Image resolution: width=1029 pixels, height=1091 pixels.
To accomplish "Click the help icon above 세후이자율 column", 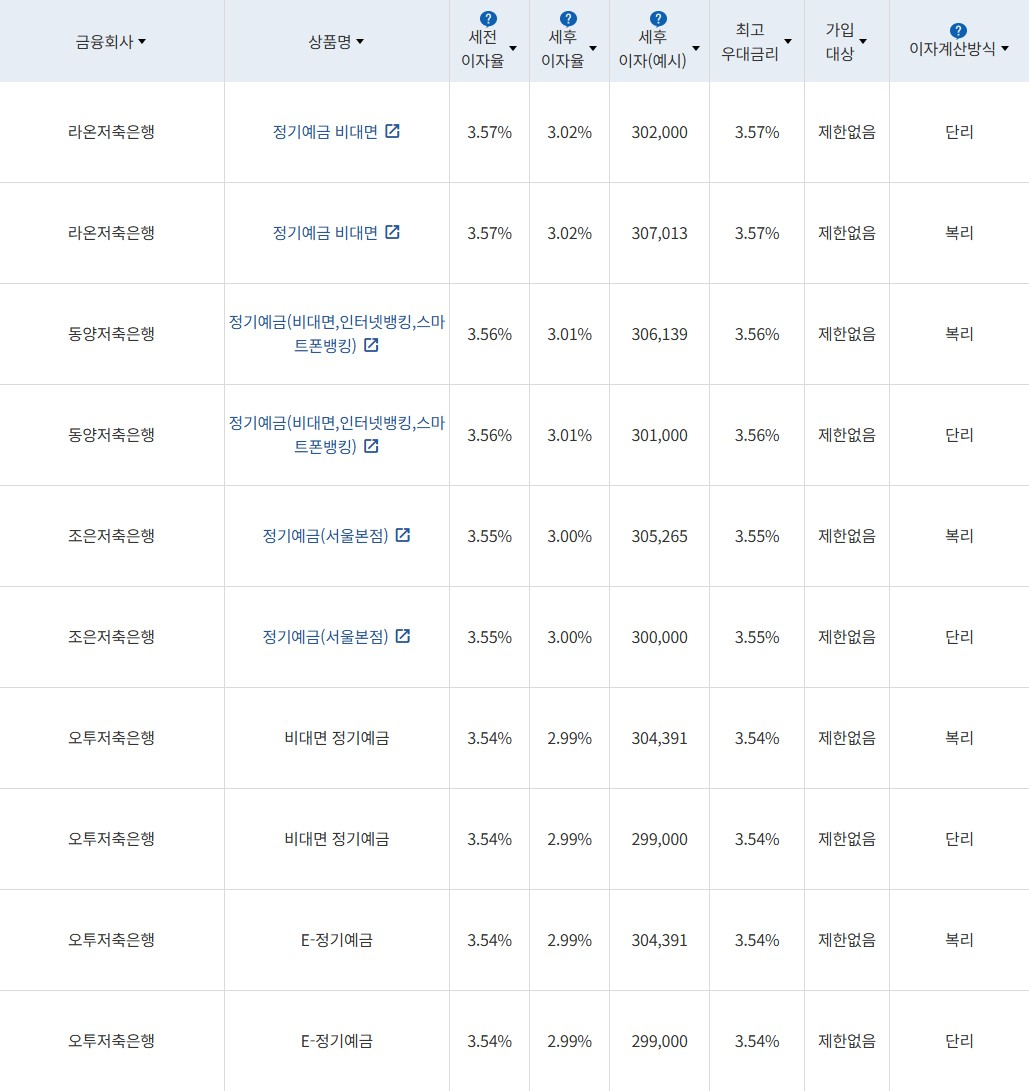I will coord(568,17).
